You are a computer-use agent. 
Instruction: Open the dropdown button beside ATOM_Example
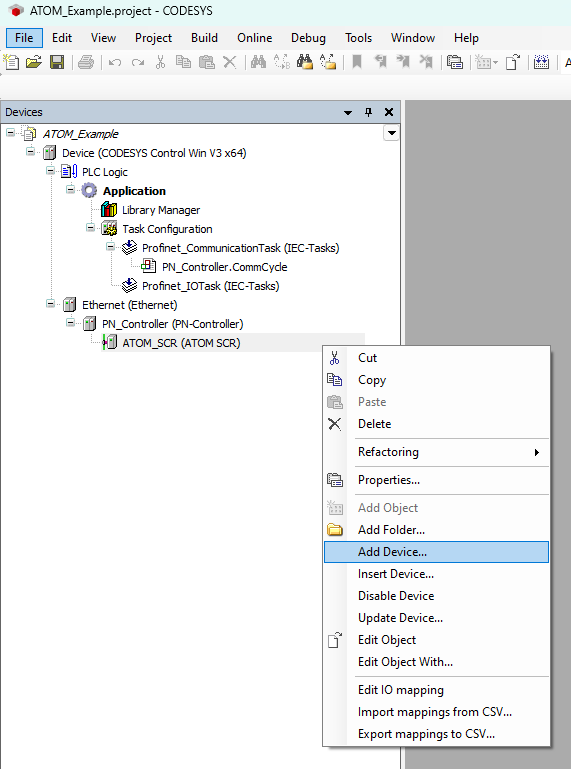[x=391, y=133]
